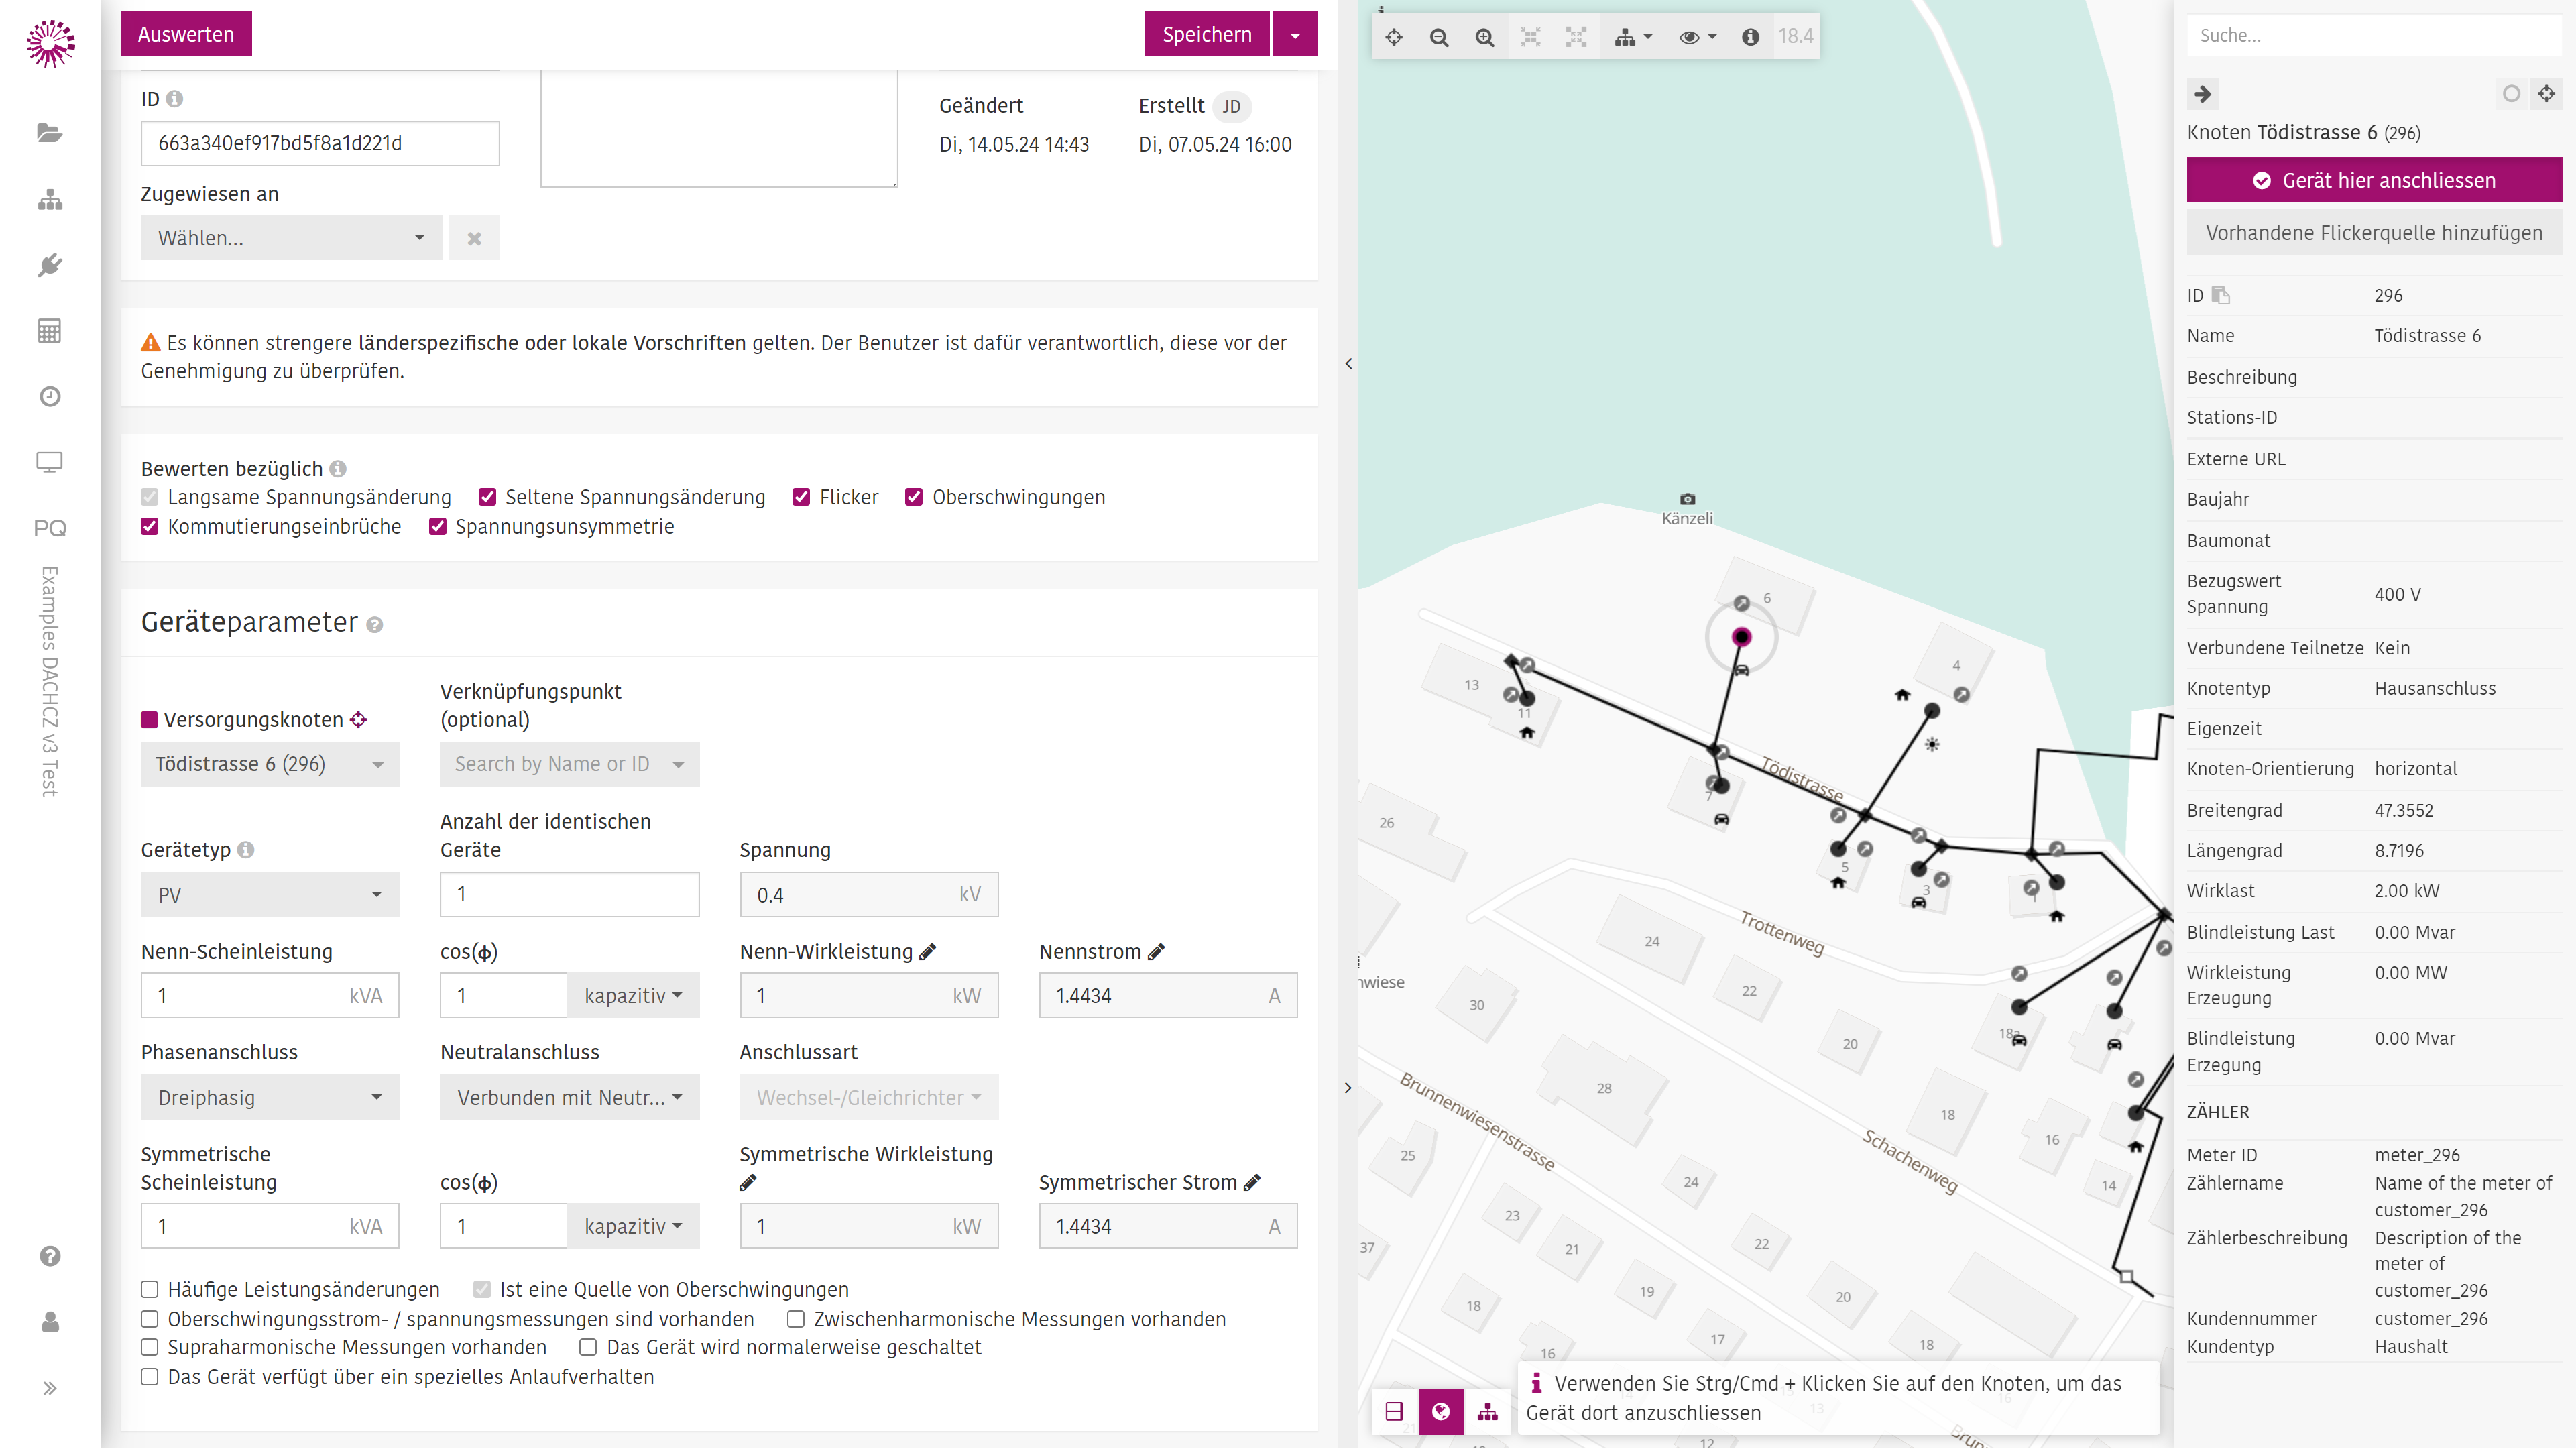Click the map zoom out magnifier
Viewport: 2576px width, 1449px height.
1439,37
